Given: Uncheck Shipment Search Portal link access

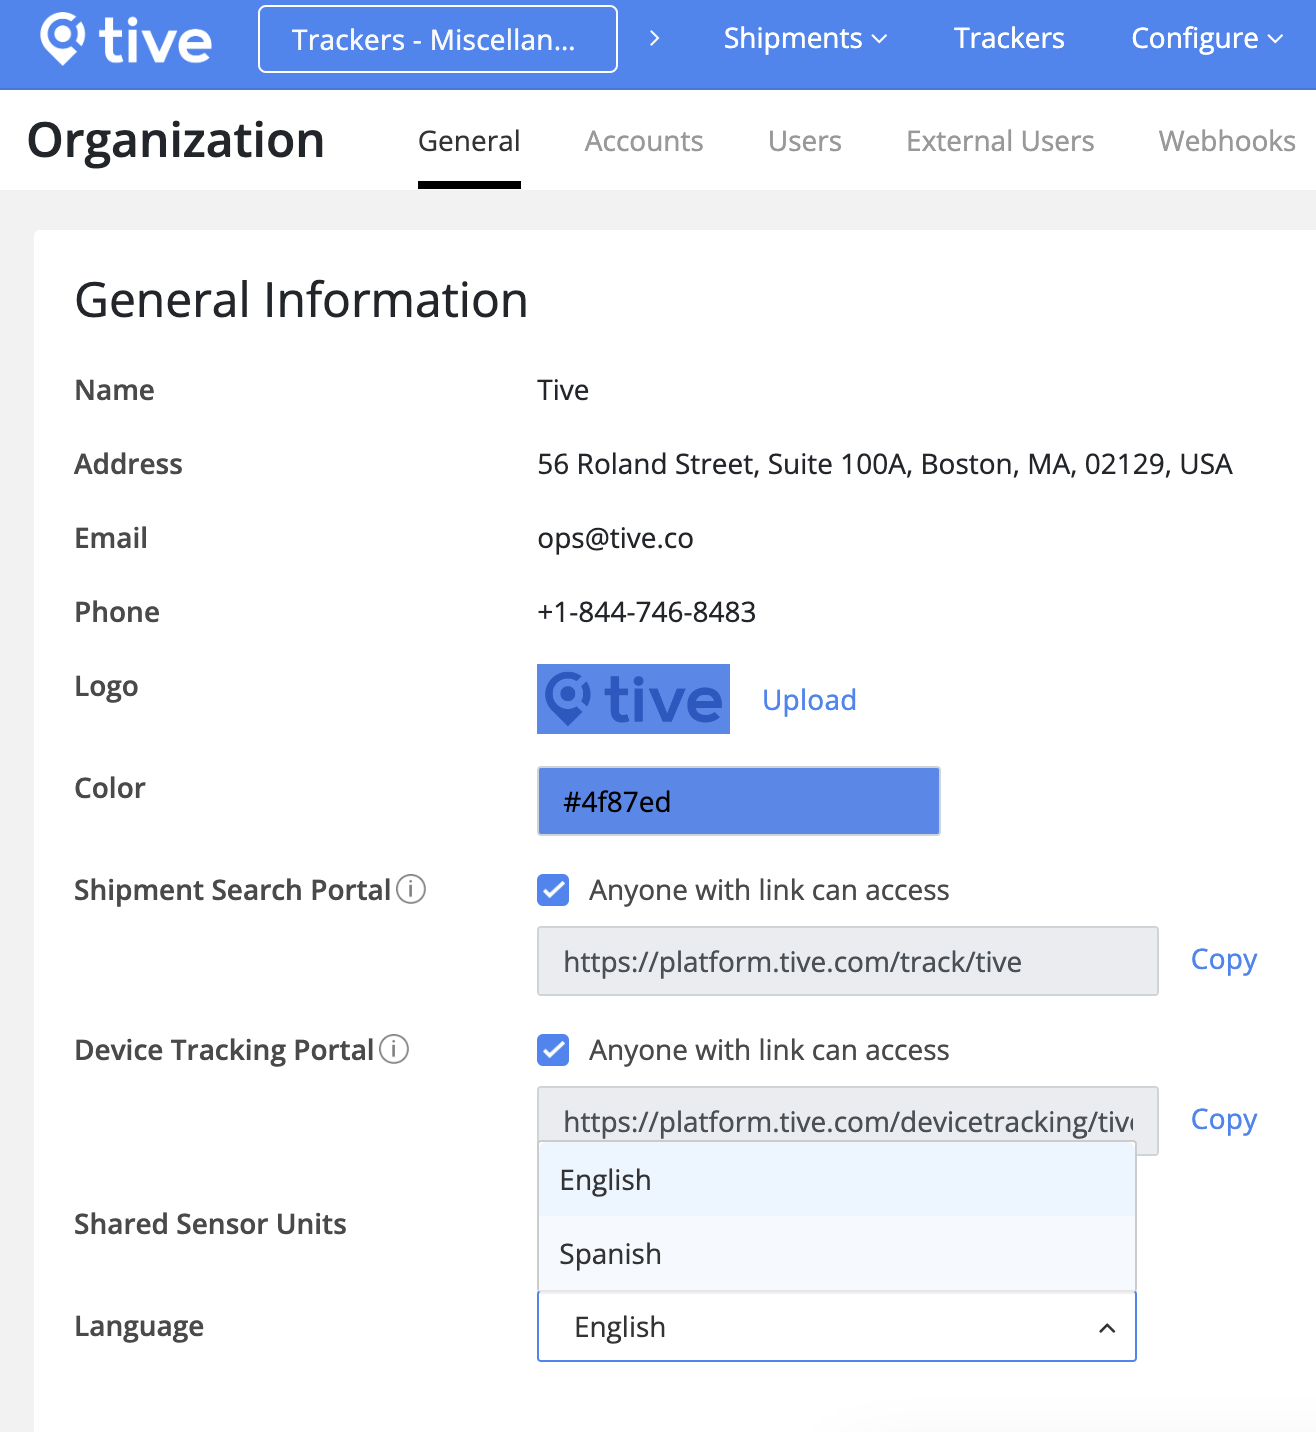Looking at the screenshot, I should point(553,890).
